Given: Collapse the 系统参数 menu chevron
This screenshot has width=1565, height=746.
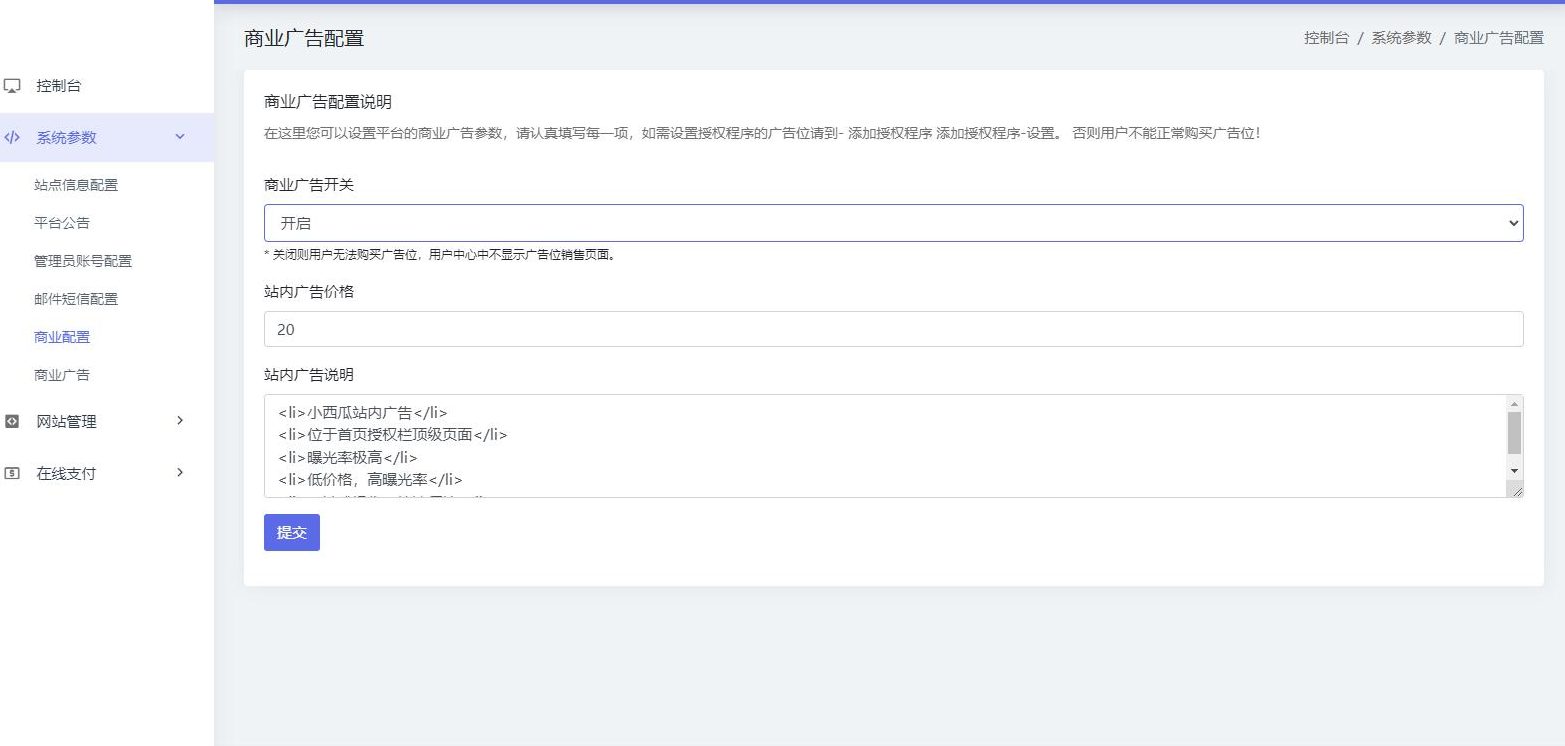Looking at the screenshot, I should point(180,137).
